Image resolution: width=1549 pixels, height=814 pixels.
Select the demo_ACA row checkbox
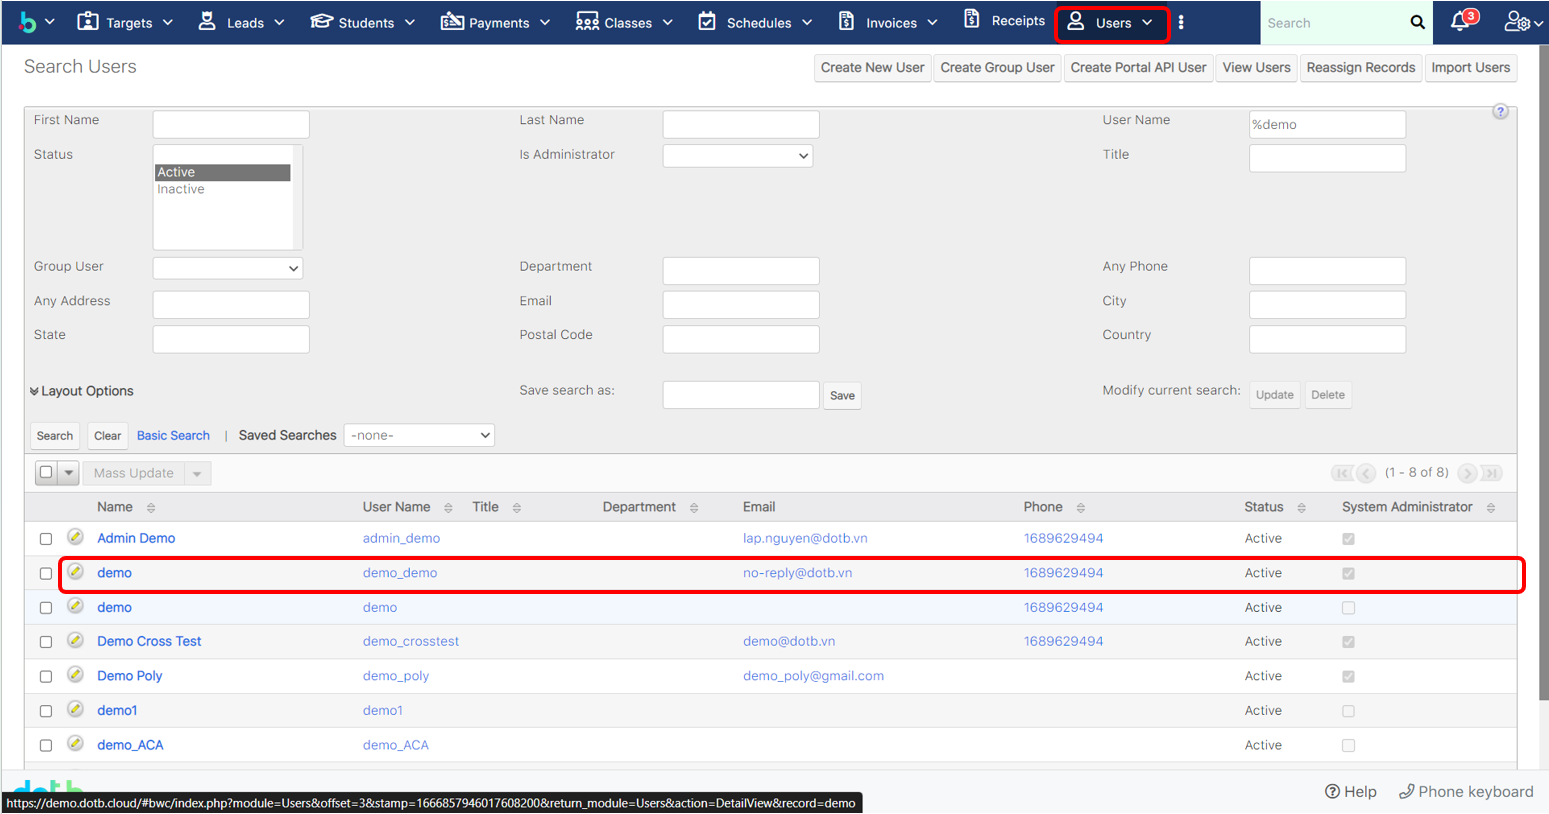click(x=46, y=745)
